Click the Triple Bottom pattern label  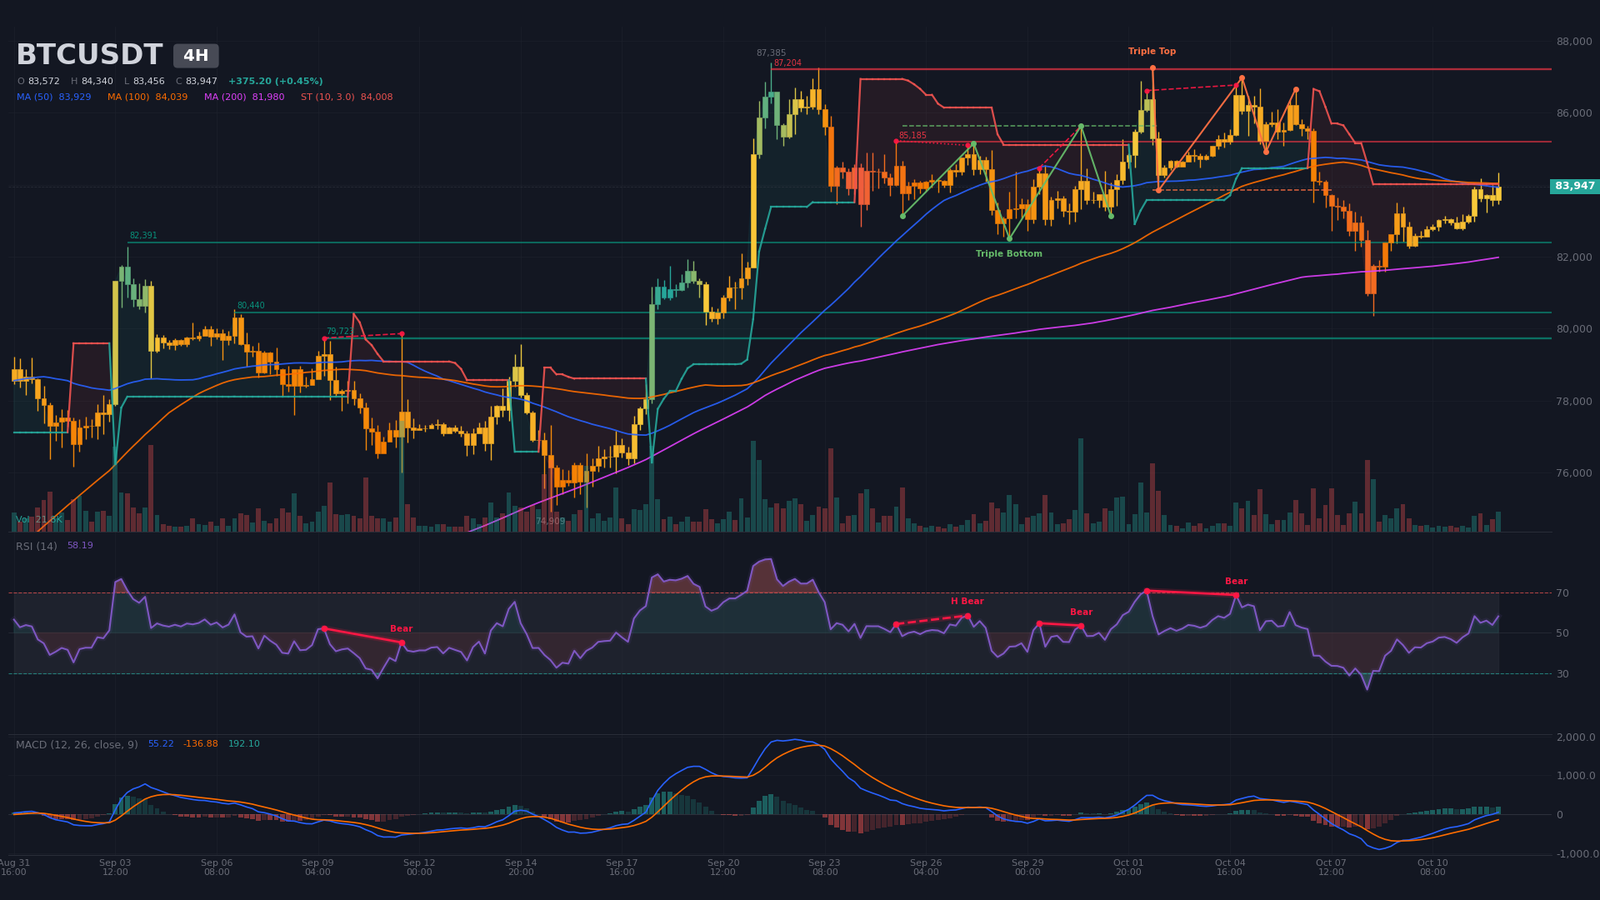pyautogui.click(x=1009, y=254)
